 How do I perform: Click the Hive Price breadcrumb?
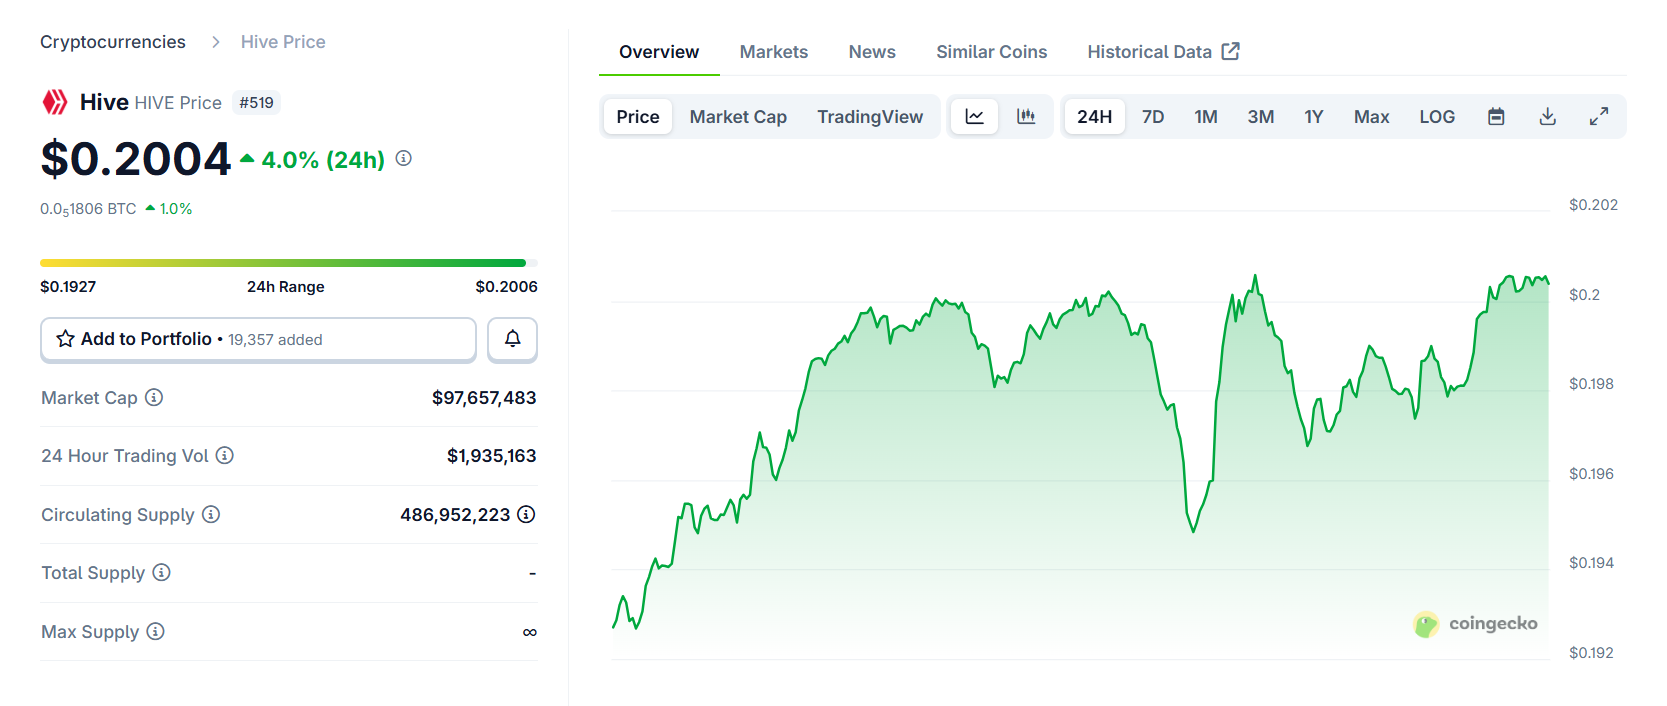point(283,42)
